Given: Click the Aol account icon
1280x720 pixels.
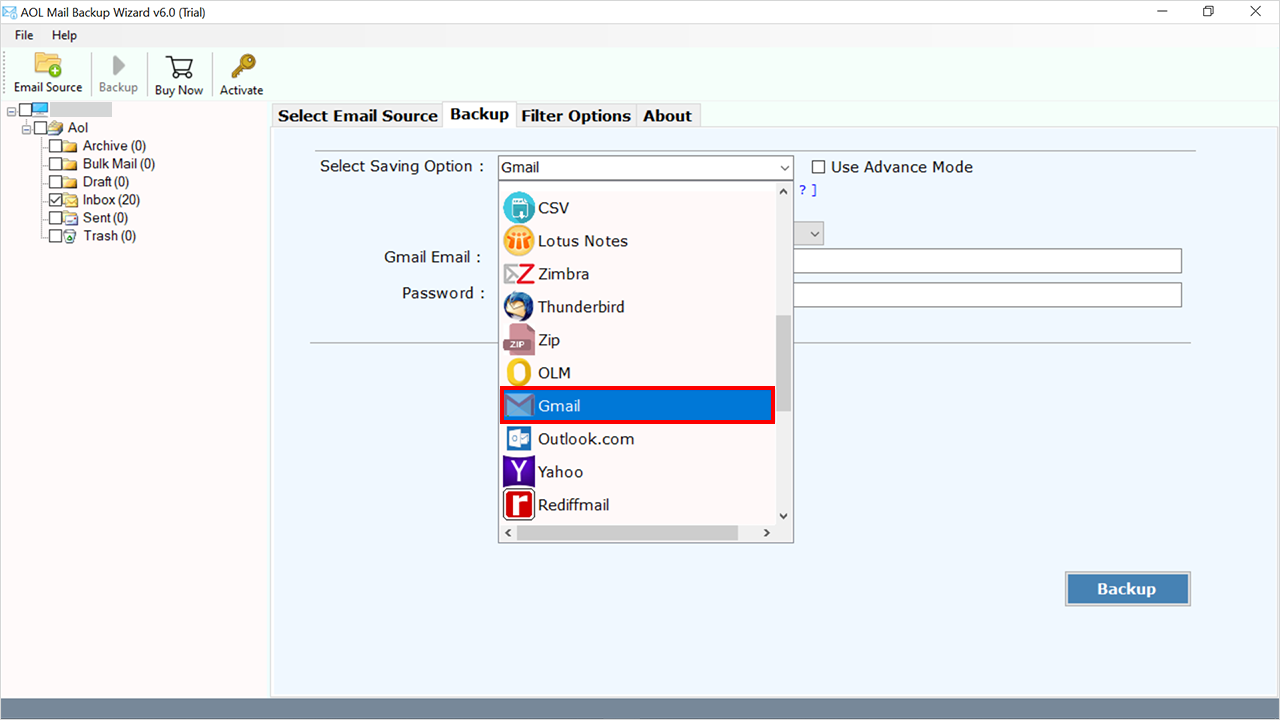Looking at the screenshot, I should point(56,128).
